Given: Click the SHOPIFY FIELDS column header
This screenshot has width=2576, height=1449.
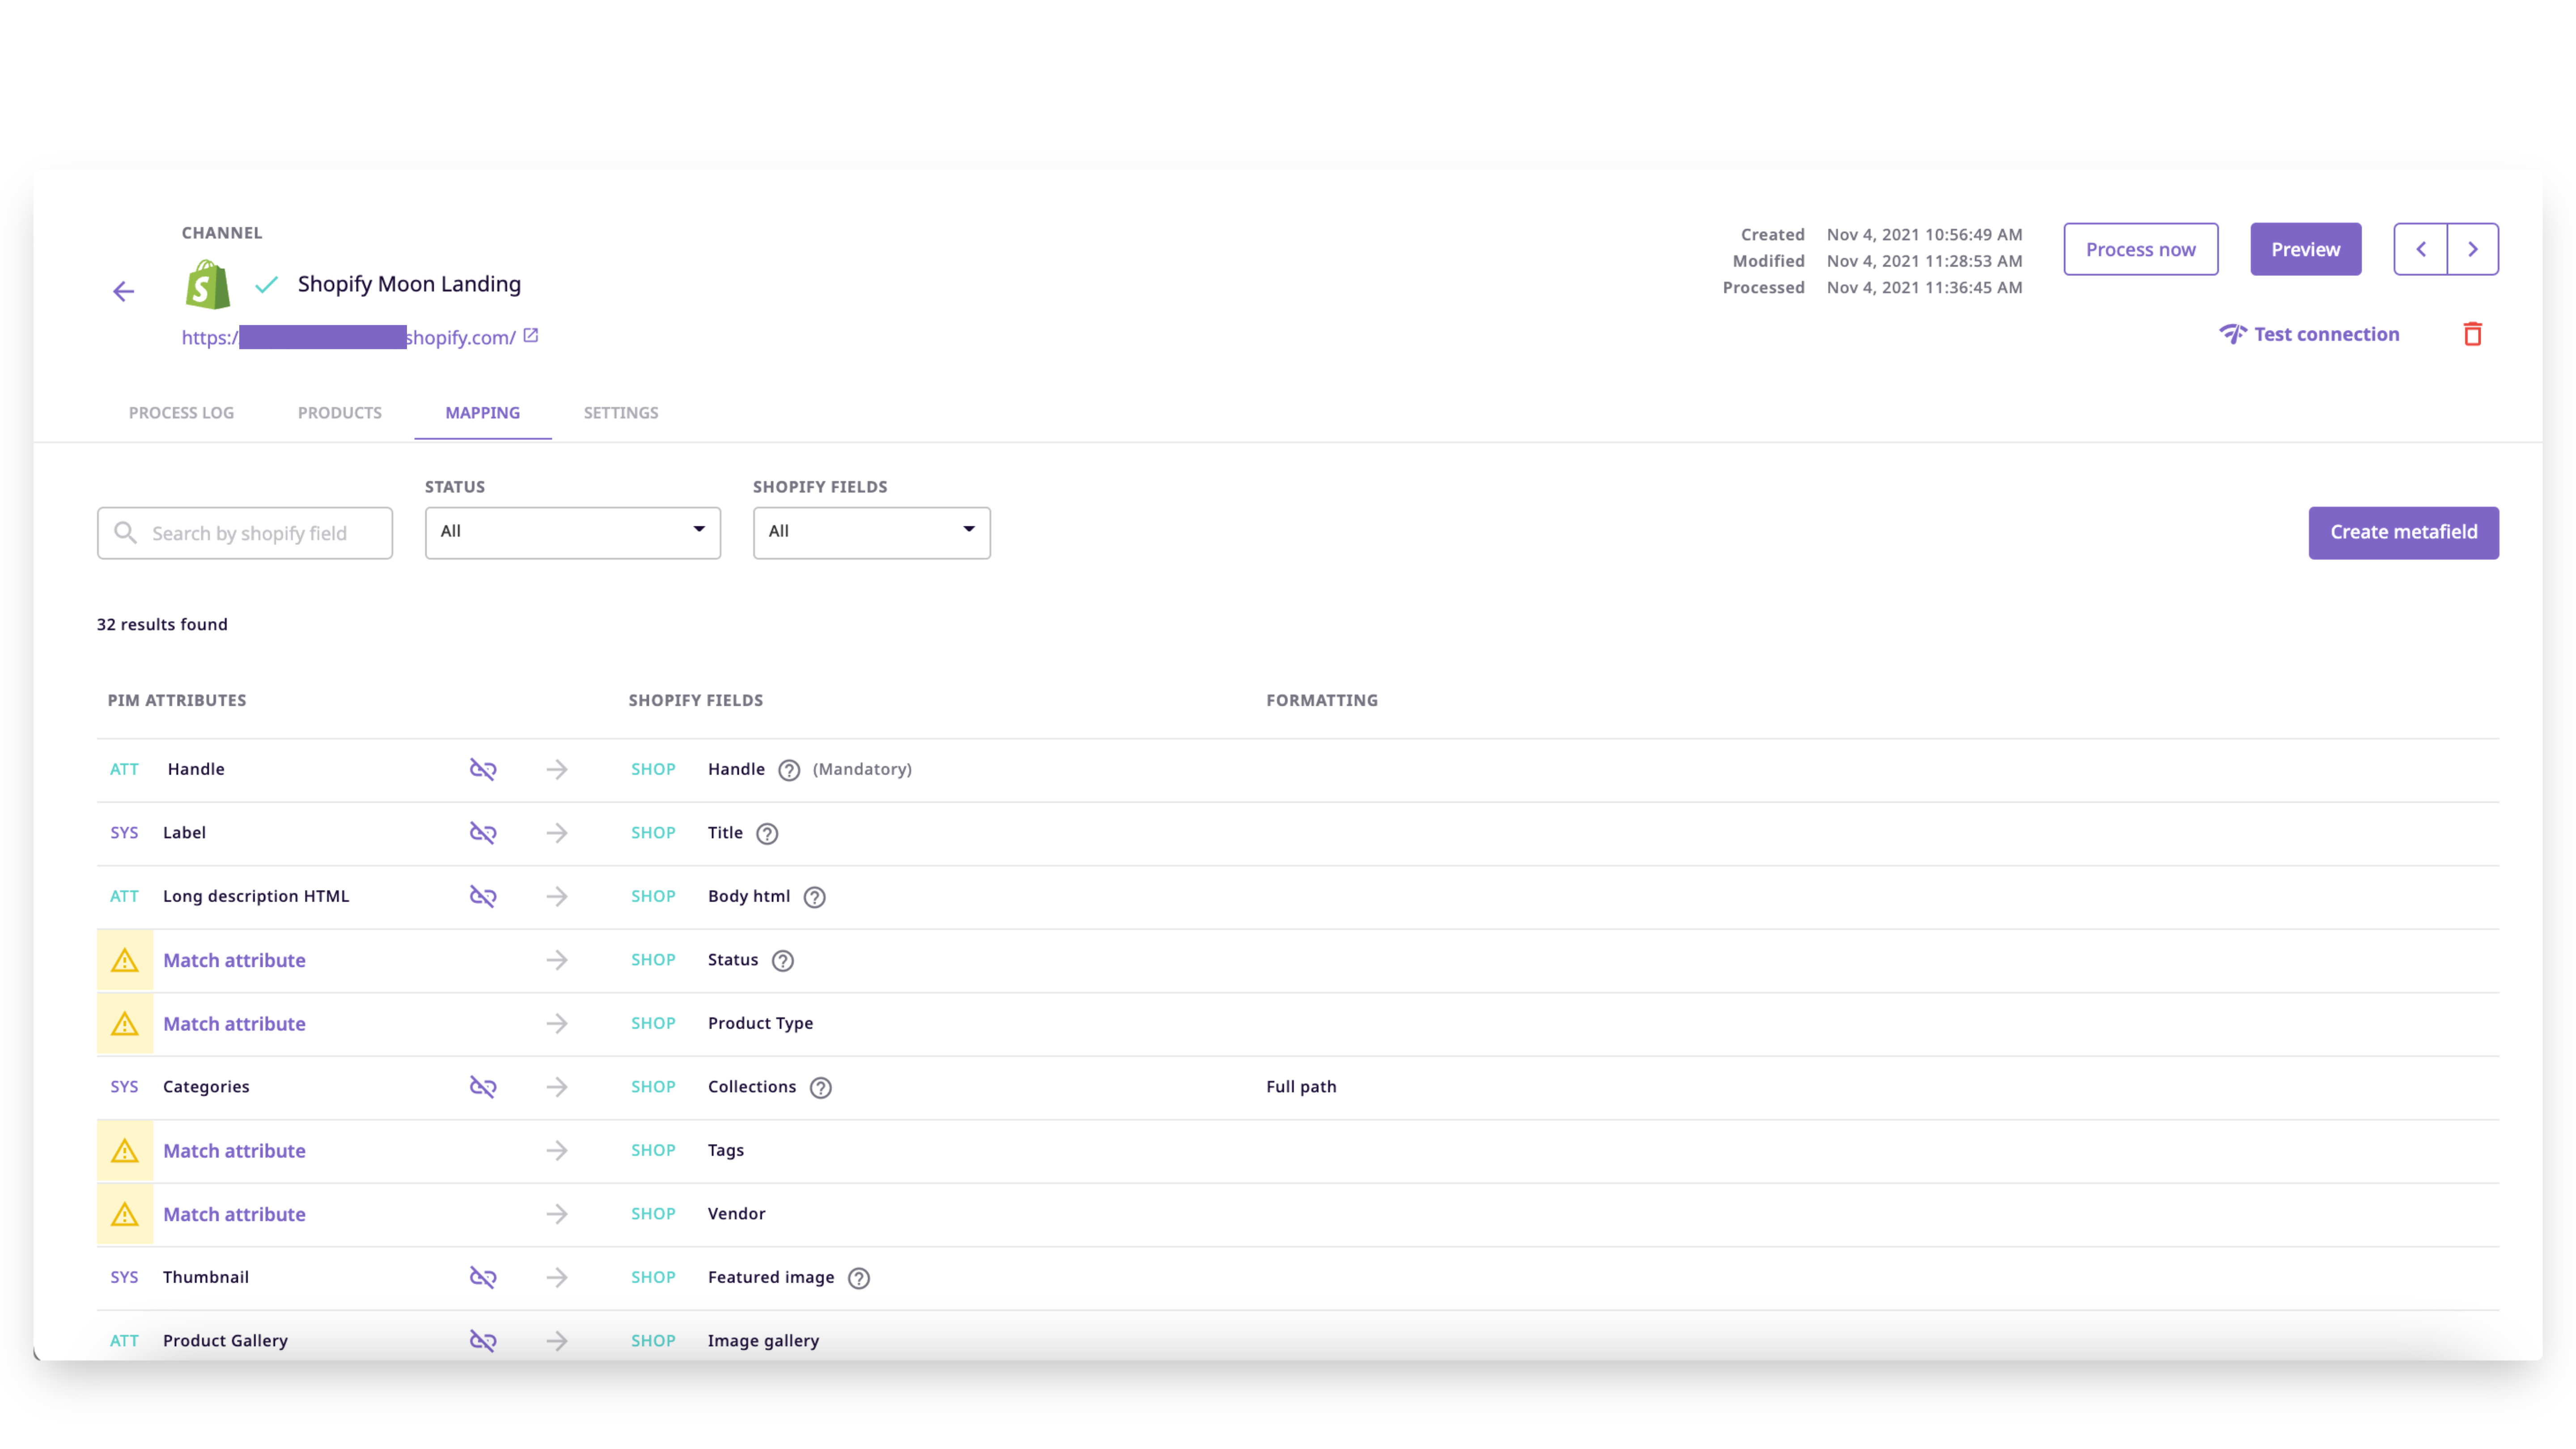Looking at the screenshot, I should click(696, 700).
